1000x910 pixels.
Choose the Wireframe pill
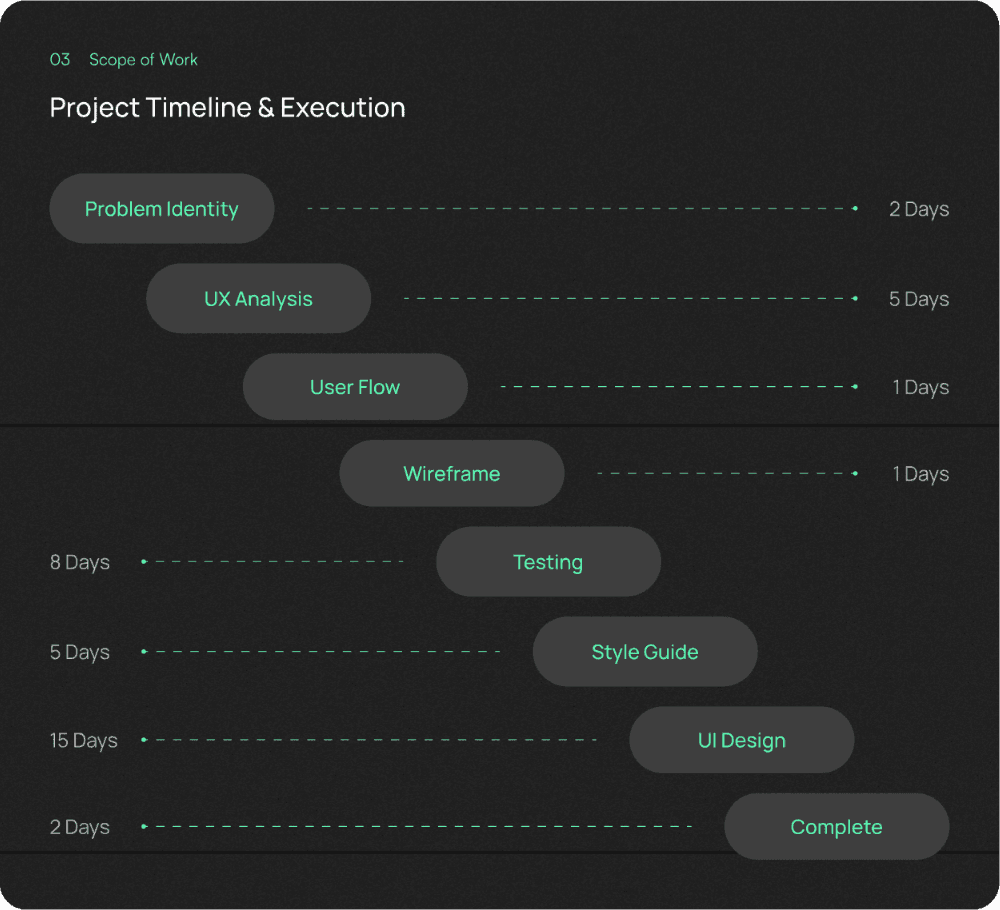[x=452, y=474]
